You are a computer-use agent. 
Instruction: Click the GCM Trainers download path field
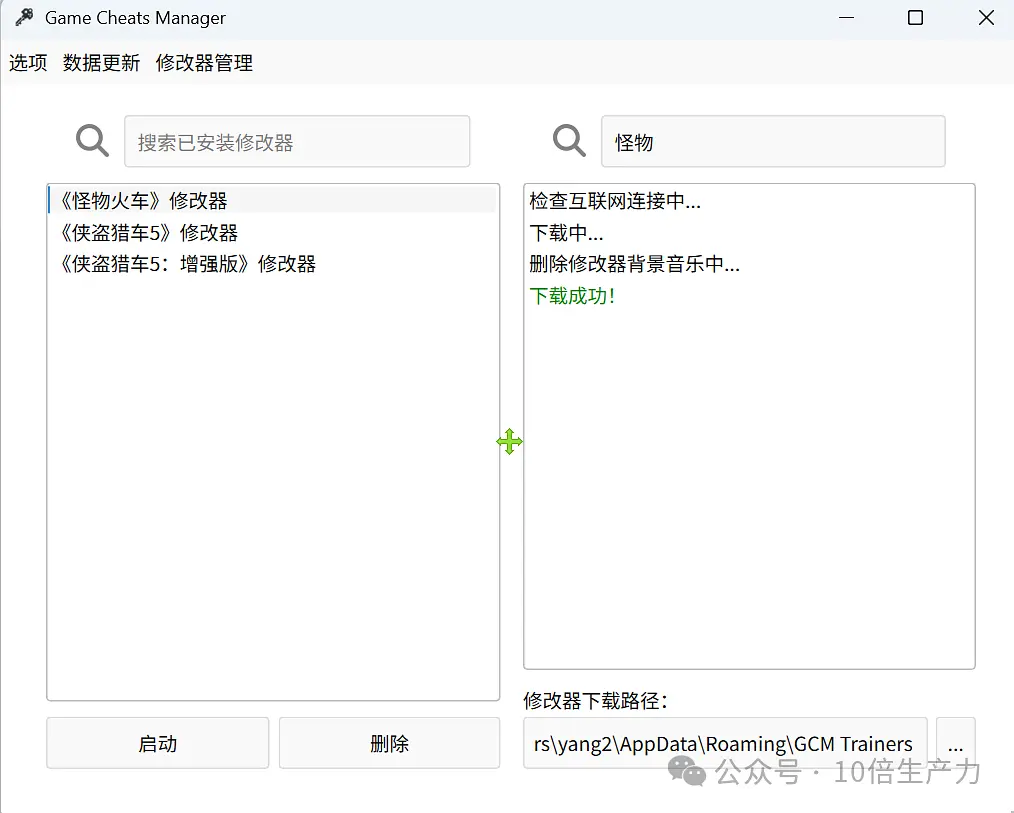724,744
